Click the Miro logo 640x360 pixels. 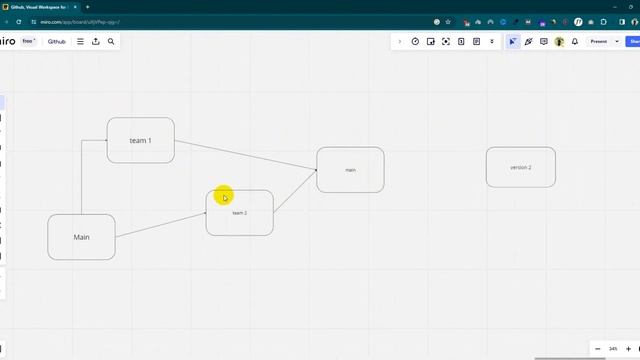(x=7, y=42)
